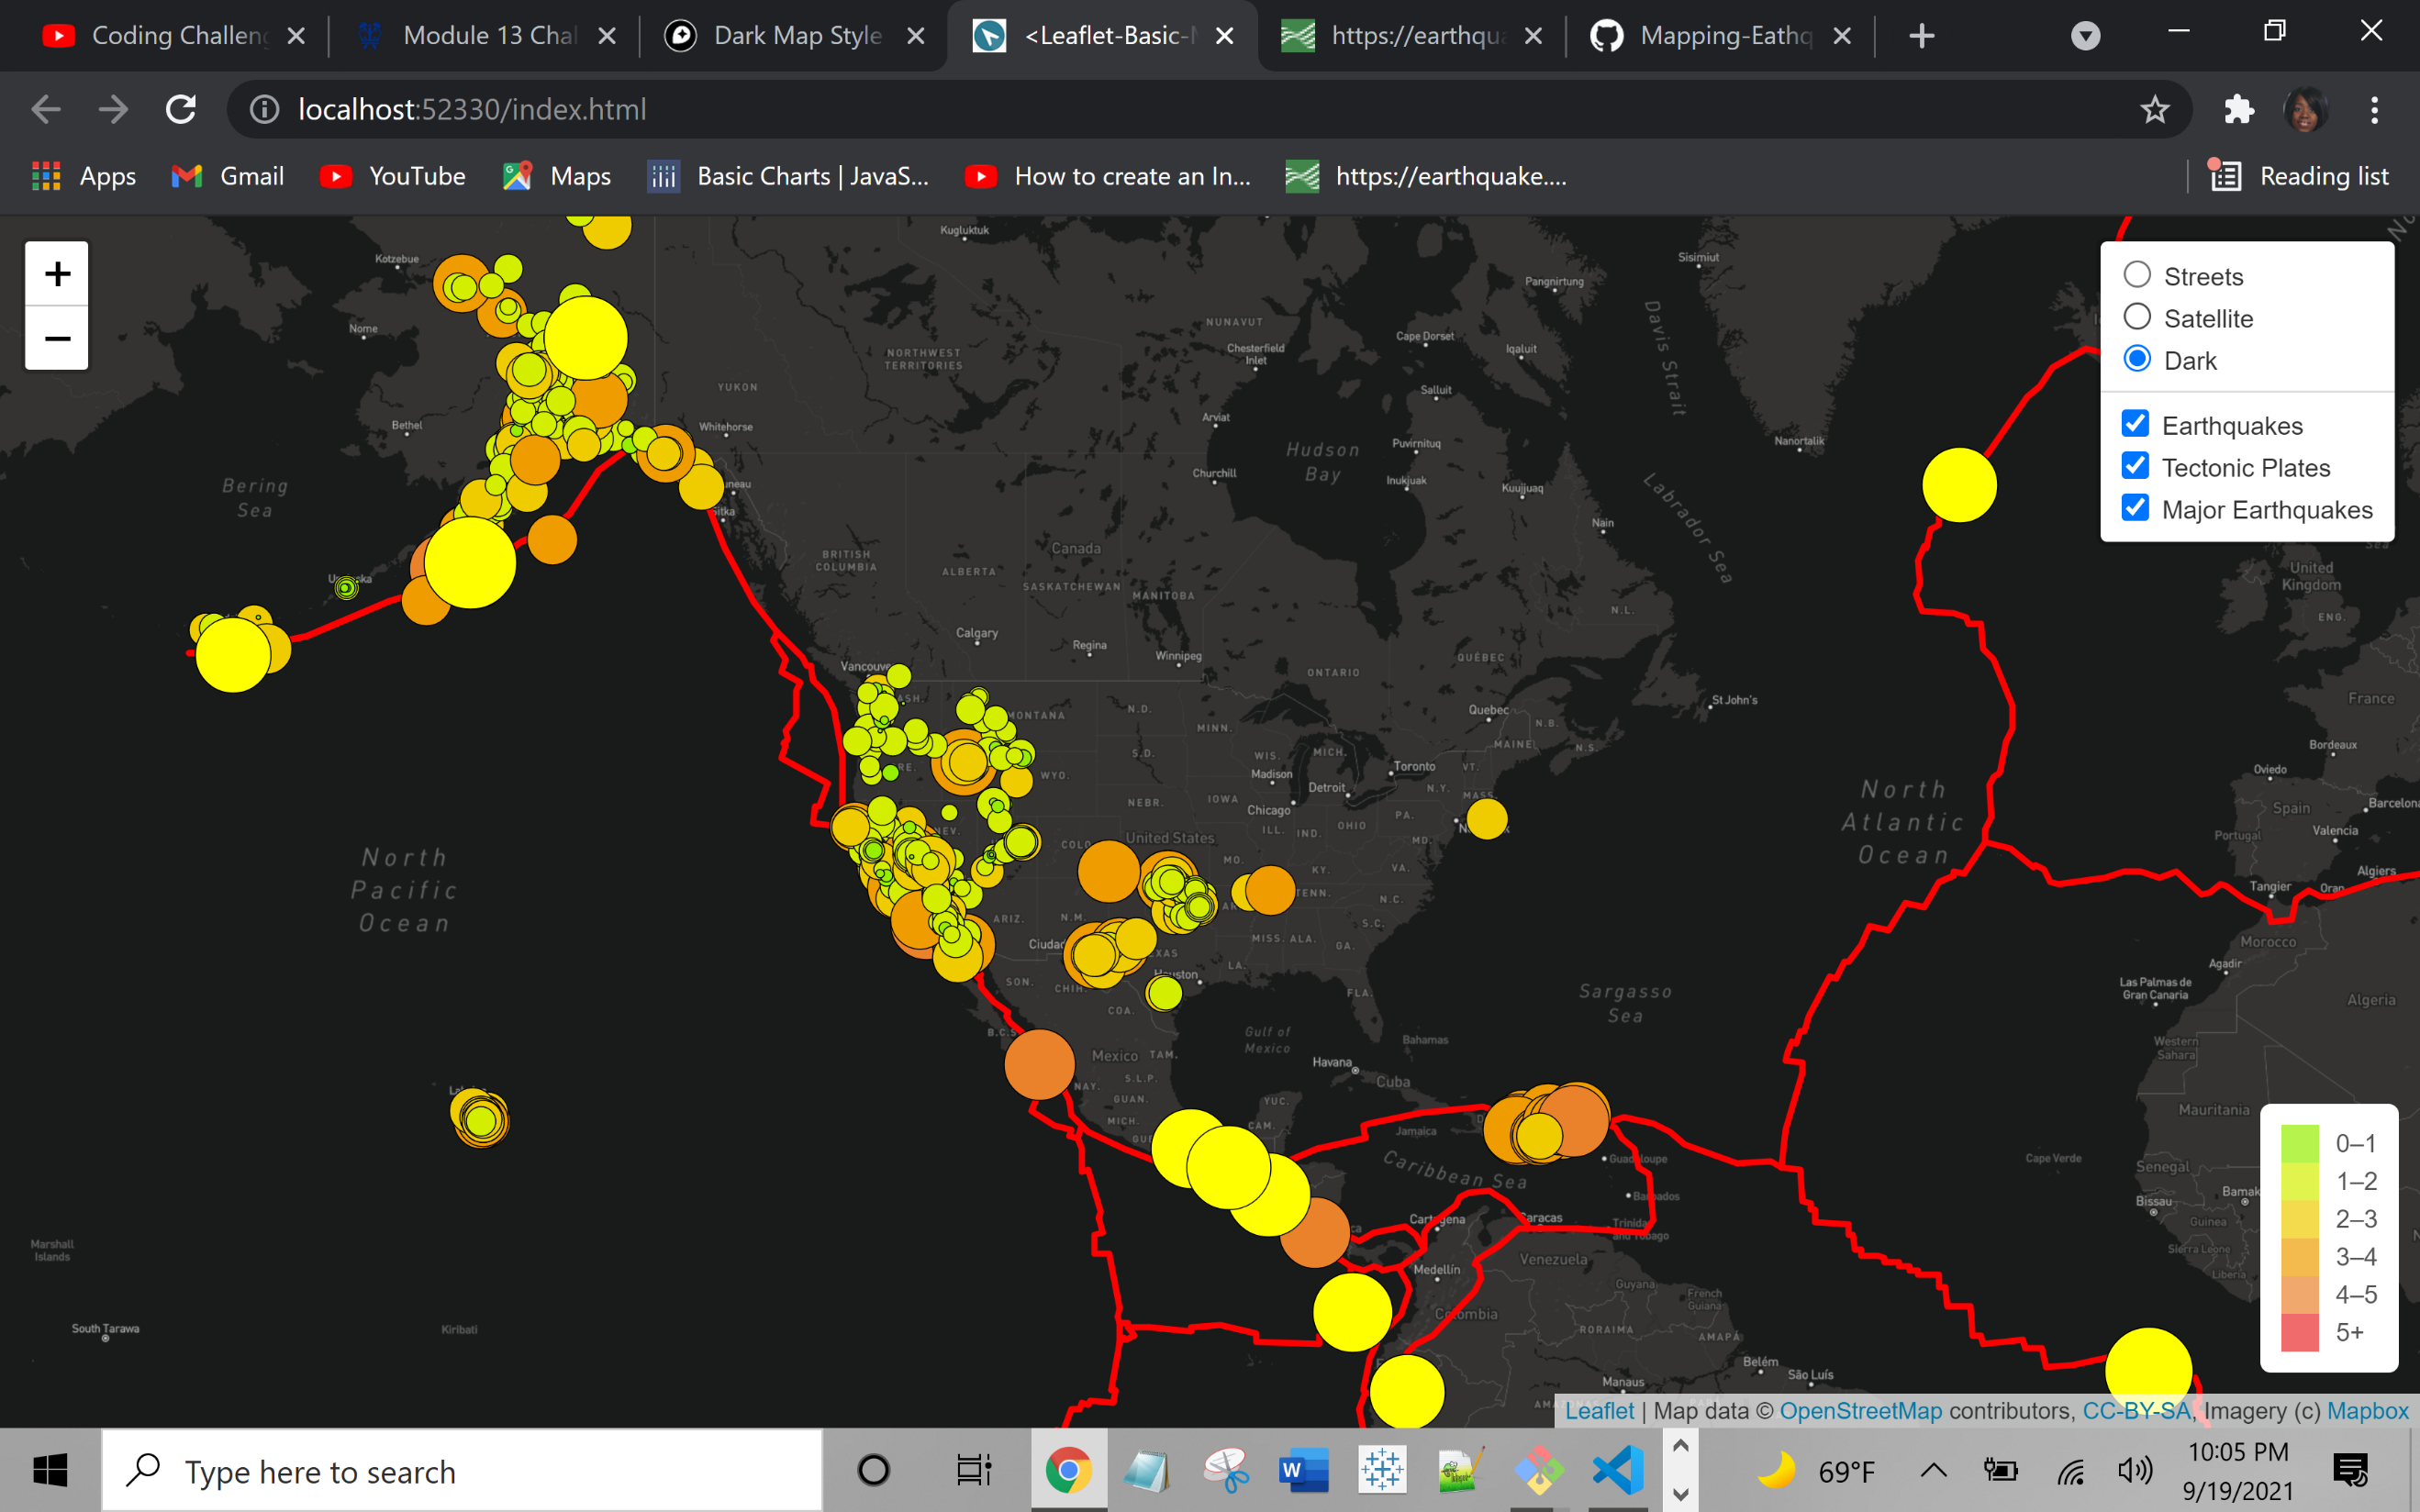Open Task View on the taskbar
Image resolution: width=2420 pixels, height=1512 pixels.
pos(973,1470)
